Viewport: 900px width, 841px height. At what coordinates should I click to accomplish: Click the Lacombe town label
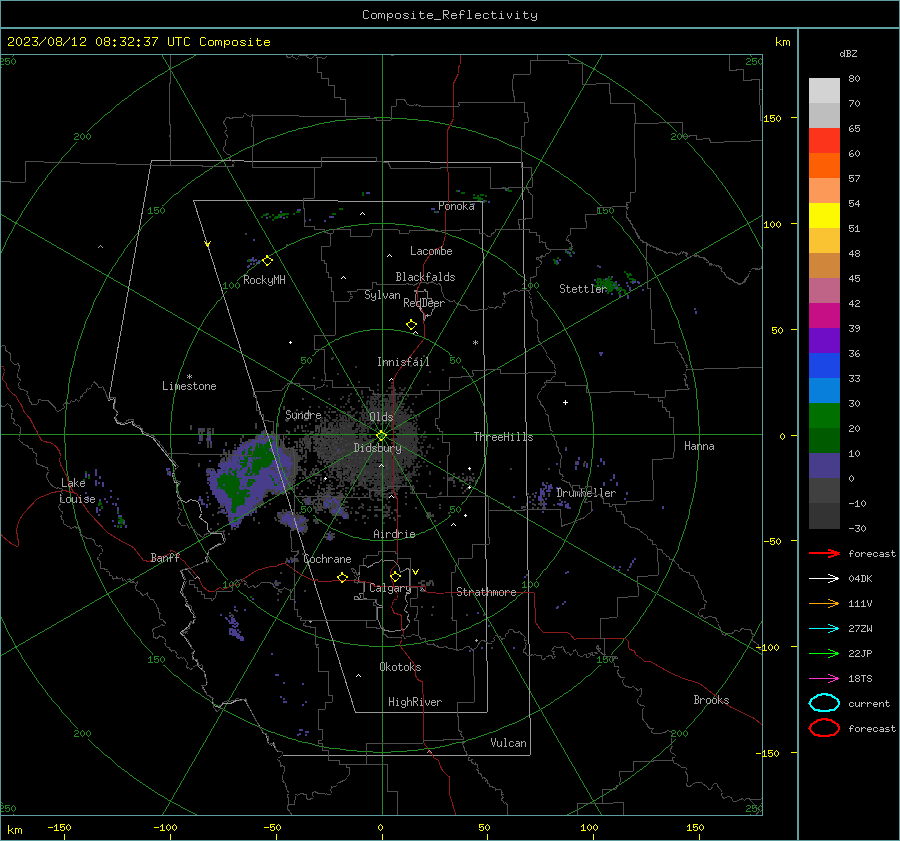tap(431, 251)
